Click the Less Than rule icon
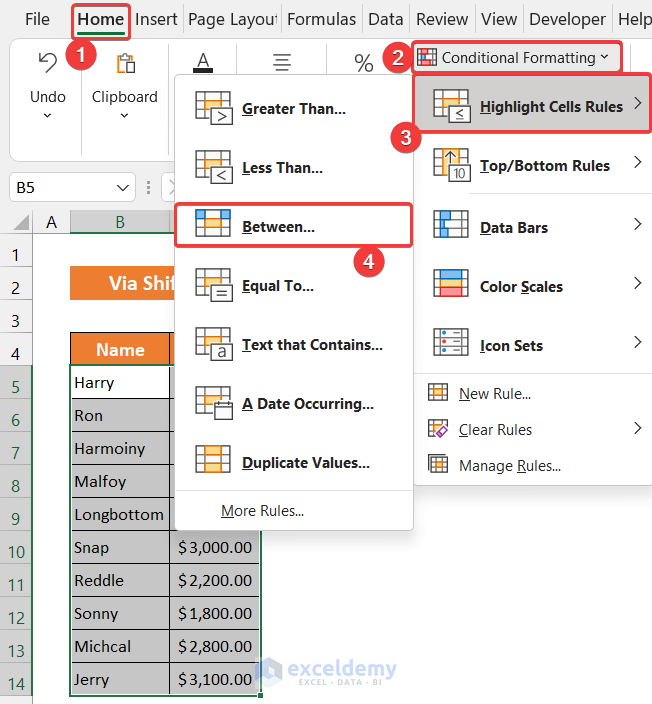 point(214,167)
